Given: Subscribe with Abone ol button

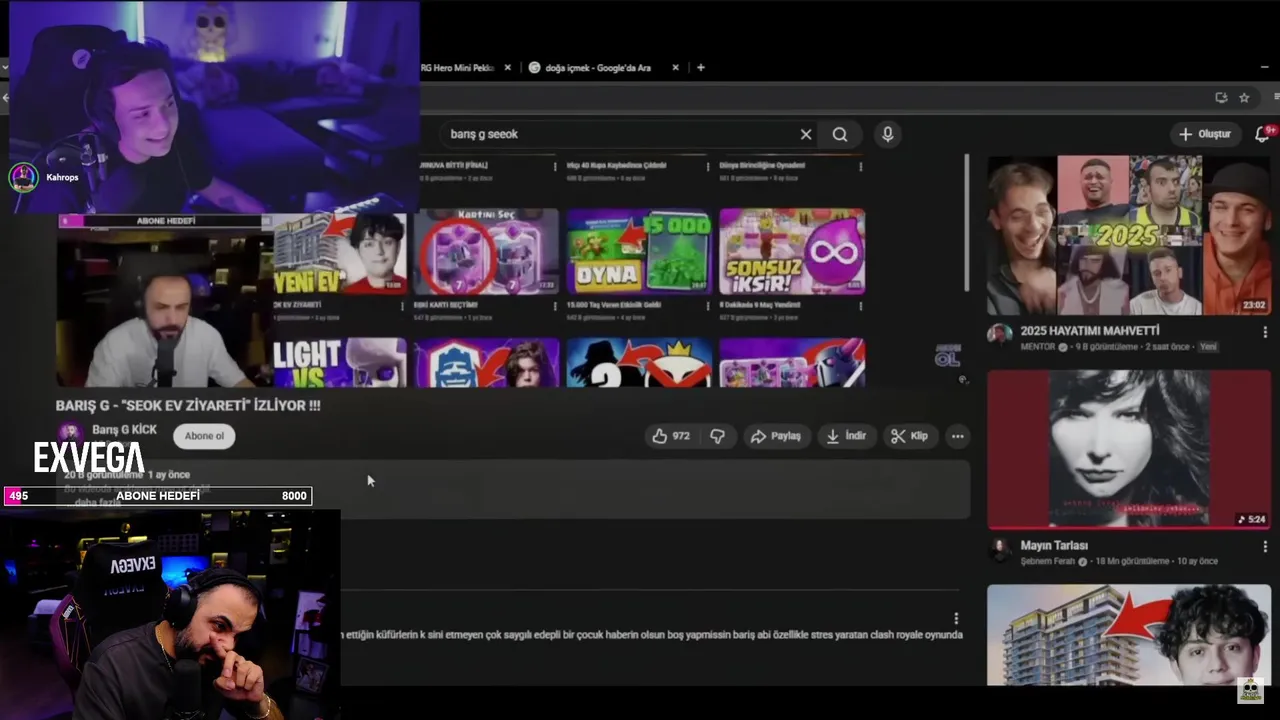Looking at the screenshot, I should (204, 436).
